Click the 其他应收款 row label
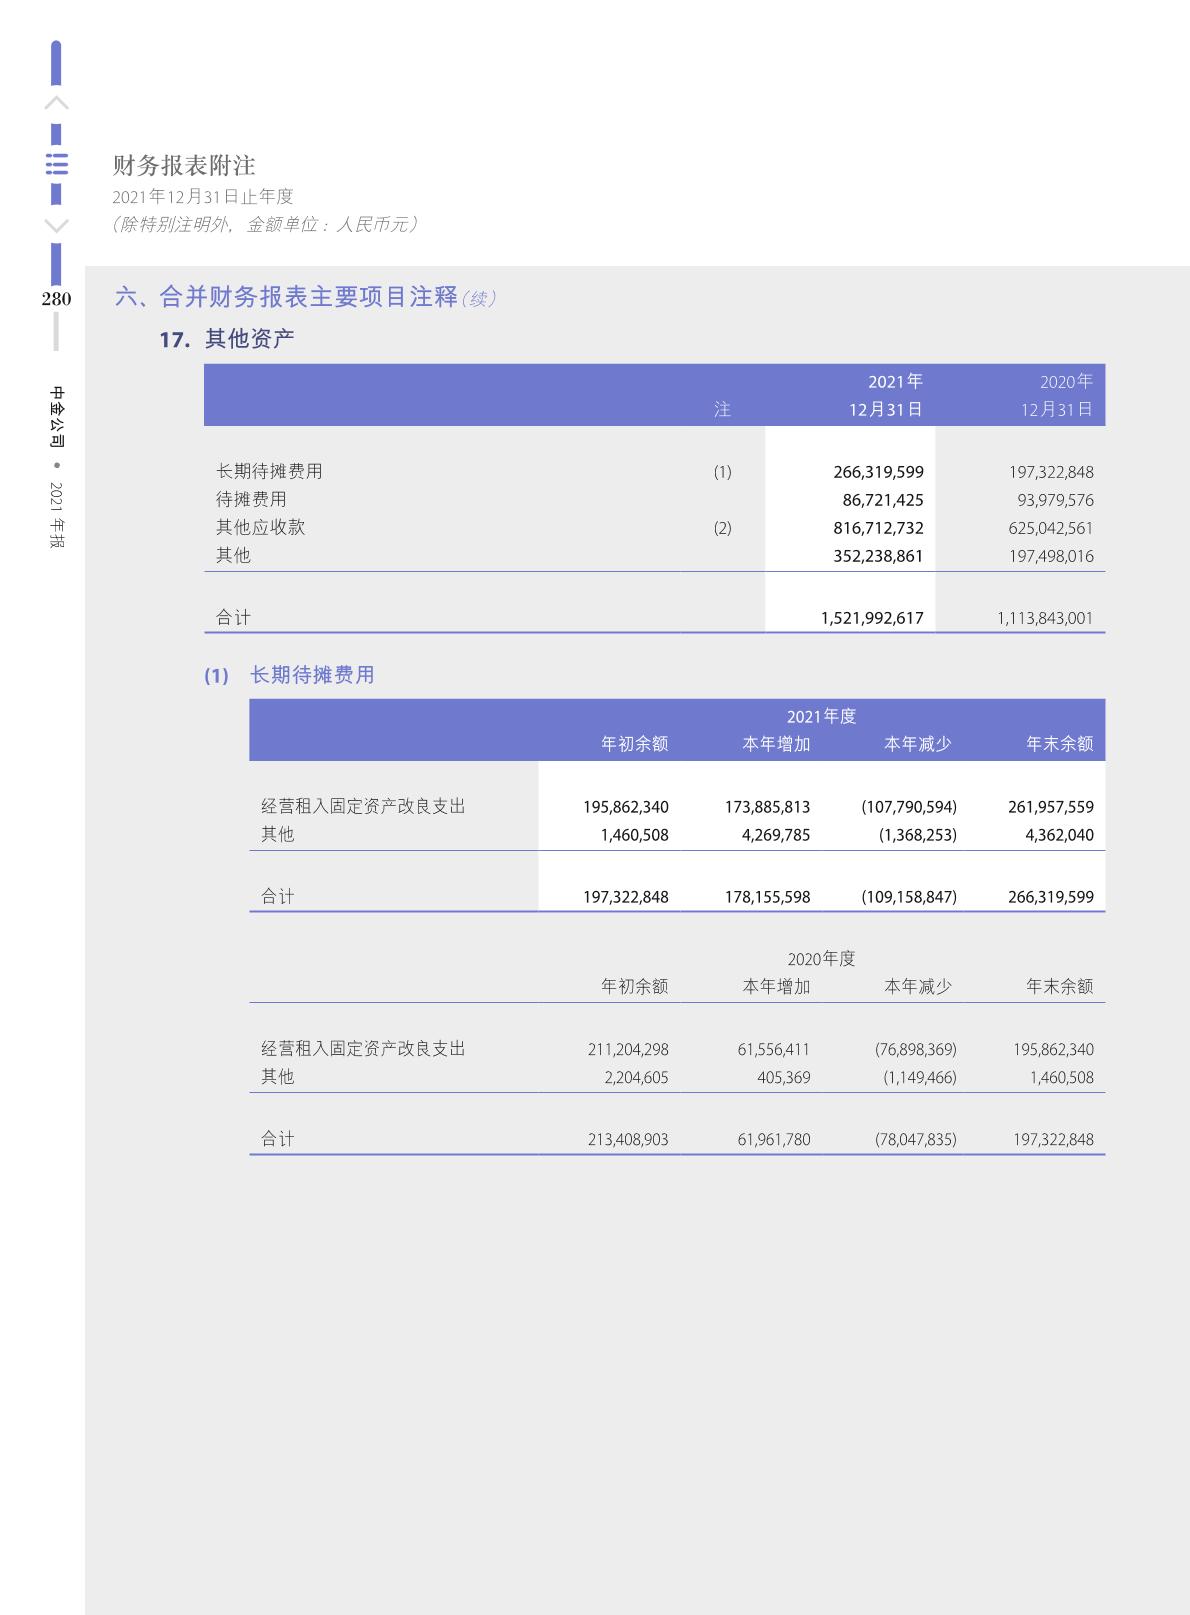1190x1615 pixels. point(261,527)
